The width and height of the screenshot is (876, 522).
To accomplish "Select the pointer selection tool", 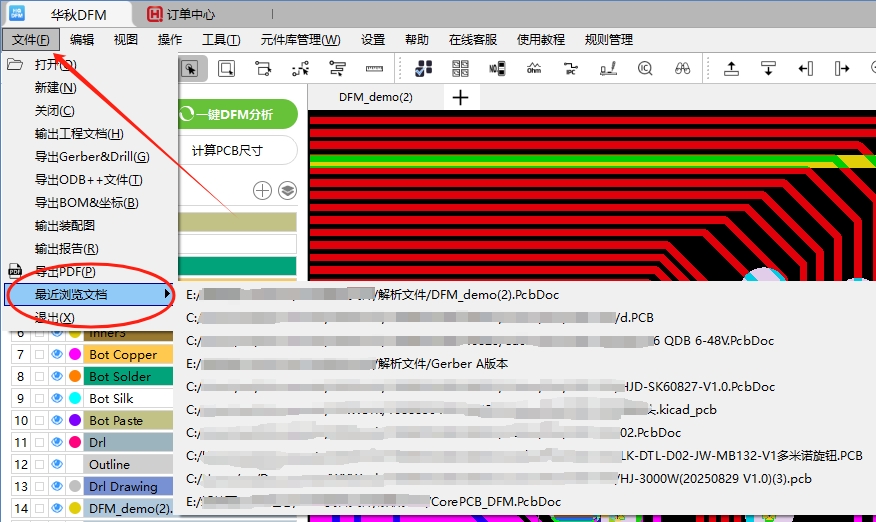I will 191,69.
